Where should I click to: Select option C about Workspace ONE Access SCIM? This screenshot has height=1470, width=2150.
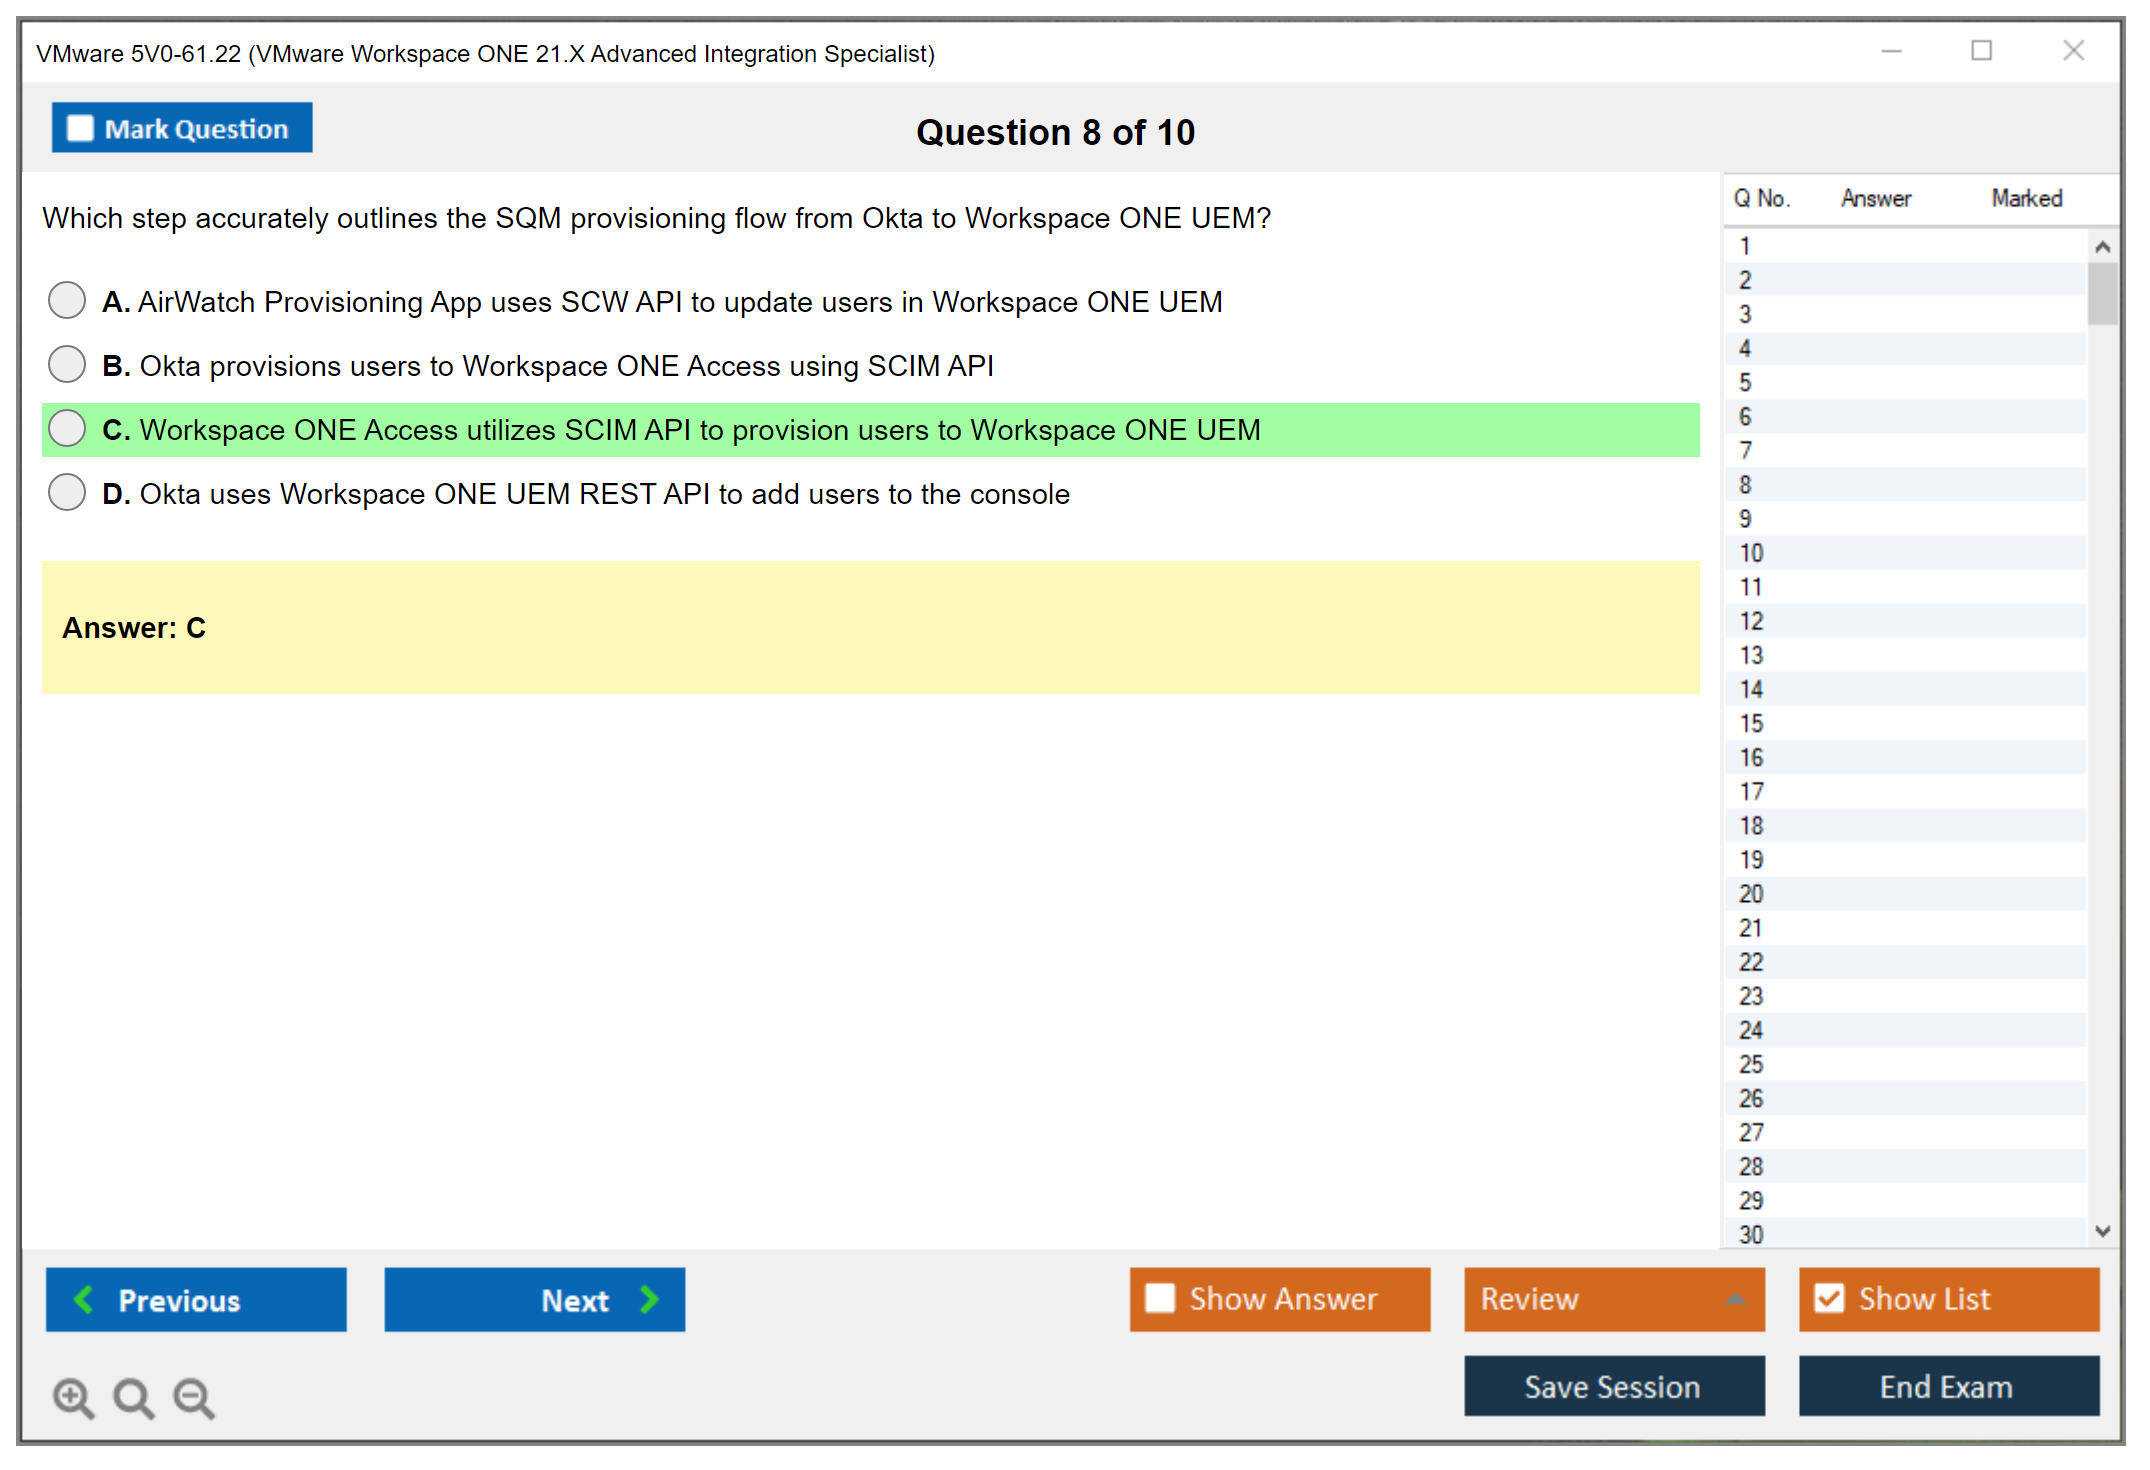(x=67, y=428)
